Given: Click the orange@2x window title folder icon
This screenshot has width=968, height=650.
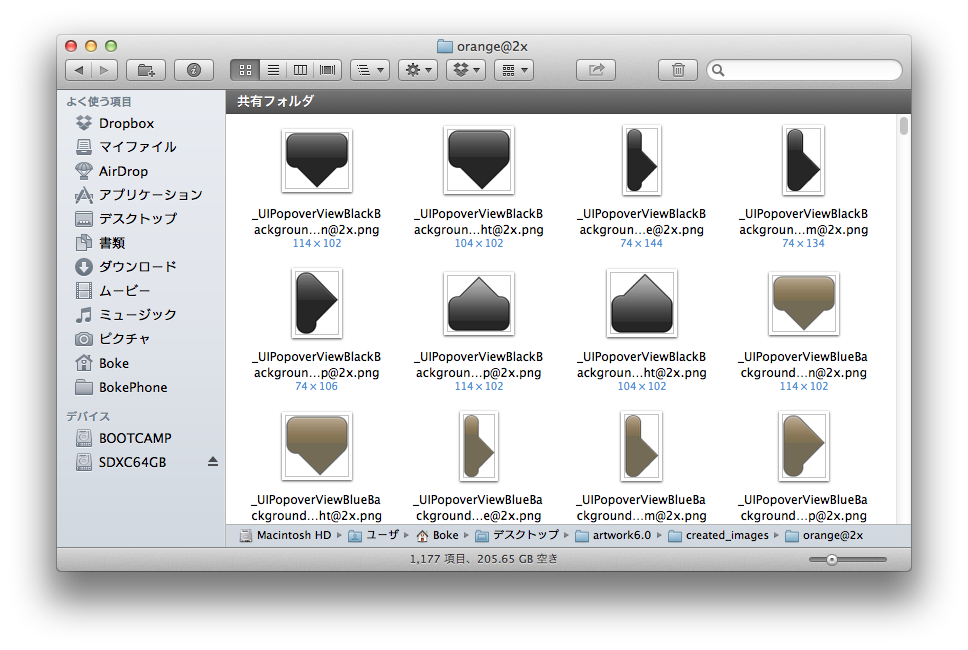Looking at the screenshot, I should pyautogui.click(x=444, y=46).
